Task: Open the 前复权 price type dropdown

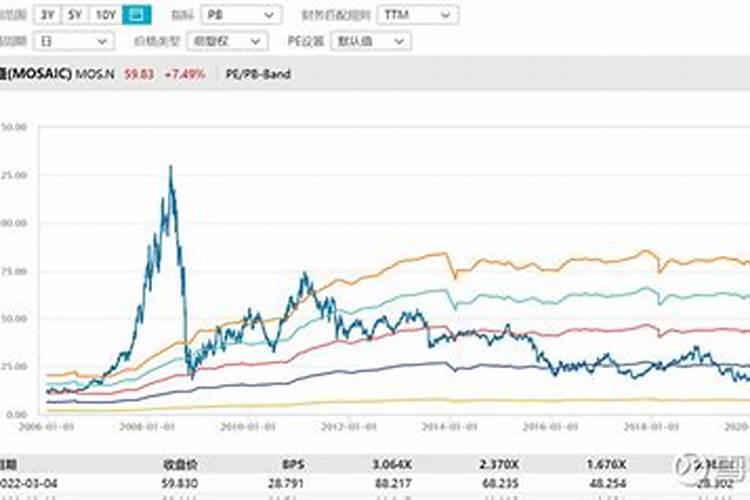Action: point(227,40)
